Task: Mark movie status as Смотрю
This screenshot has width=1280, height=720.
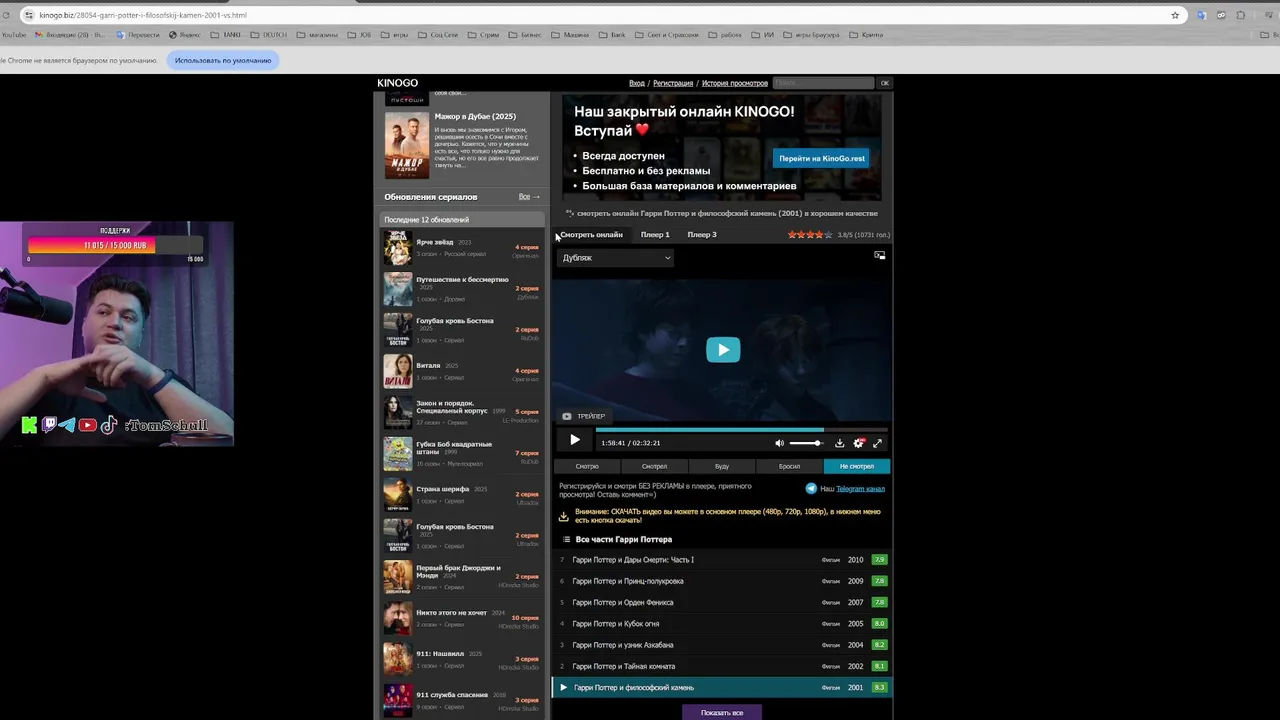Action: [587, 466]
